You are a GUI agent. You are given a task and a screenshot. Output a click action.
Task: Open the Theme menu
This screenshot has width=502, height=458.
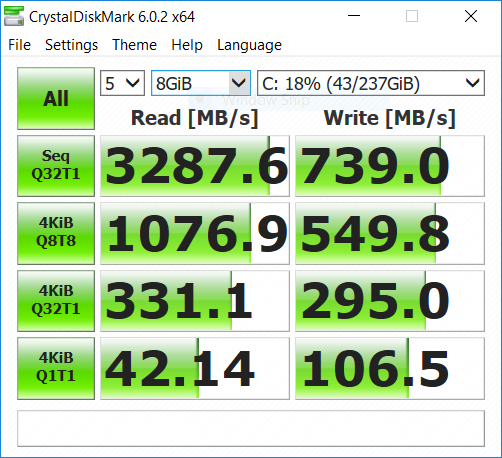point(134,45)
